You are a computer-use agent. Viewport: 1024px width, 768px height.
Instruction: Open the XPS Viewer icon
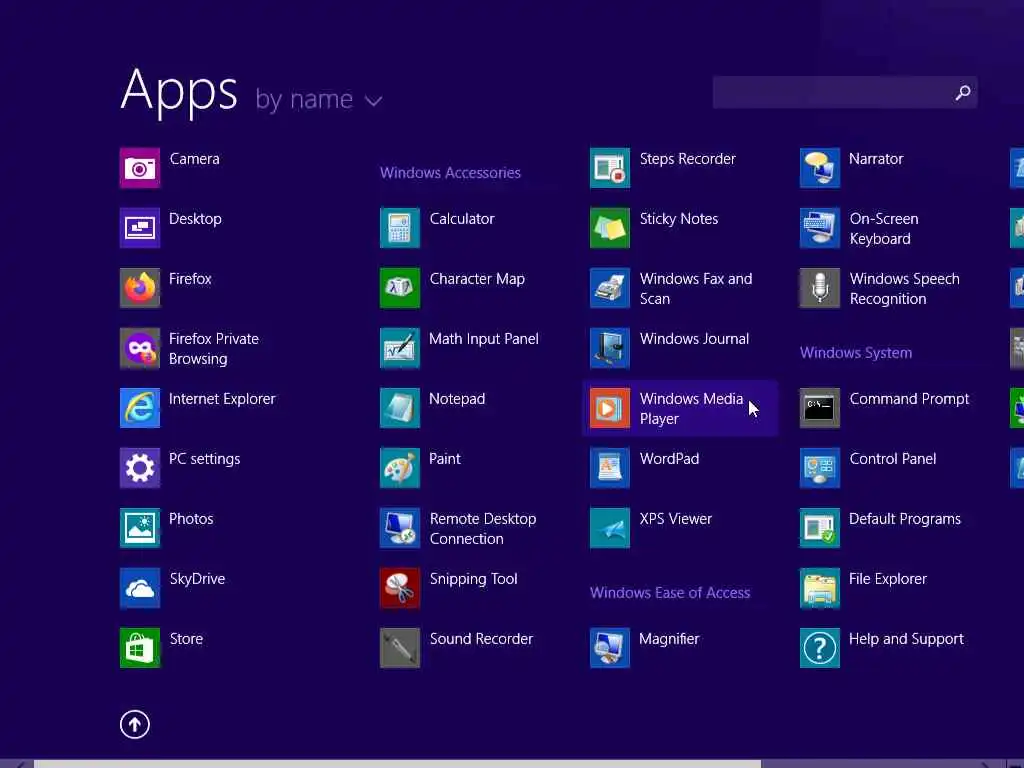[x=610, y=528]
